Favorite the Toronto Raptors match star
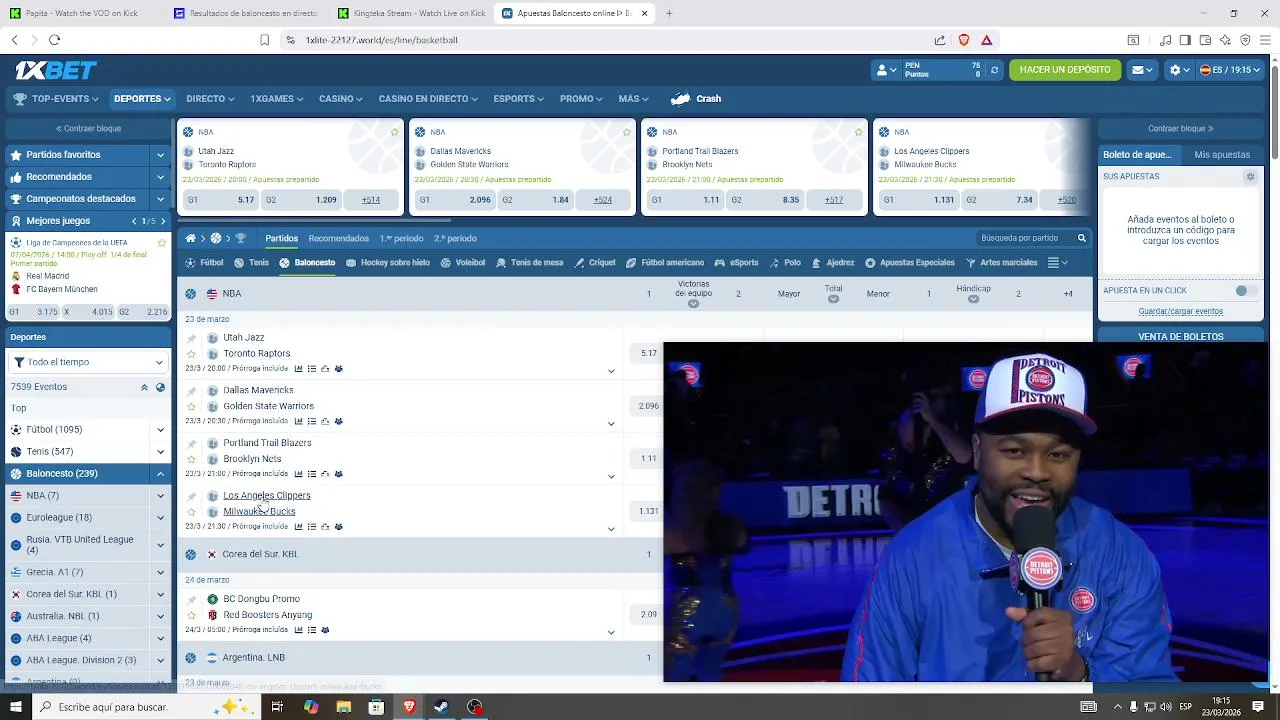Image resolution: width=1280 pixels, height=720 pixels. point(191,354)
